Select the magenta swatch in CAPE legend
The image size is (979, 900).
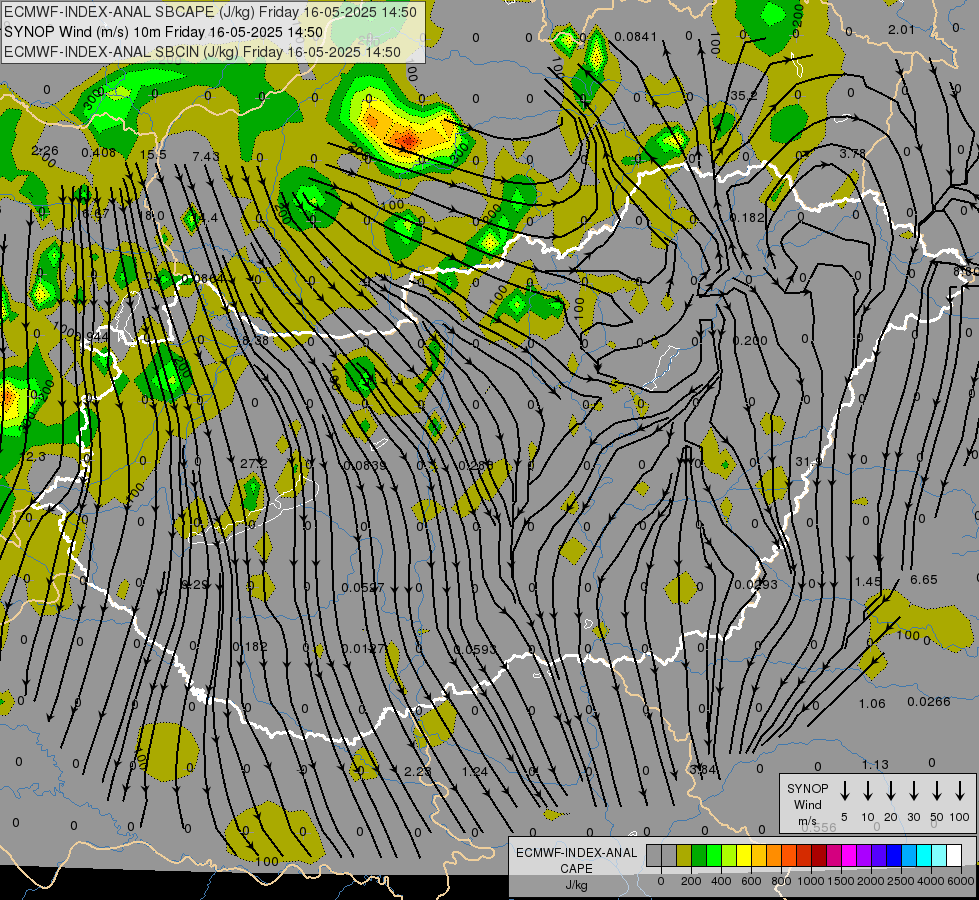(849, 856)
